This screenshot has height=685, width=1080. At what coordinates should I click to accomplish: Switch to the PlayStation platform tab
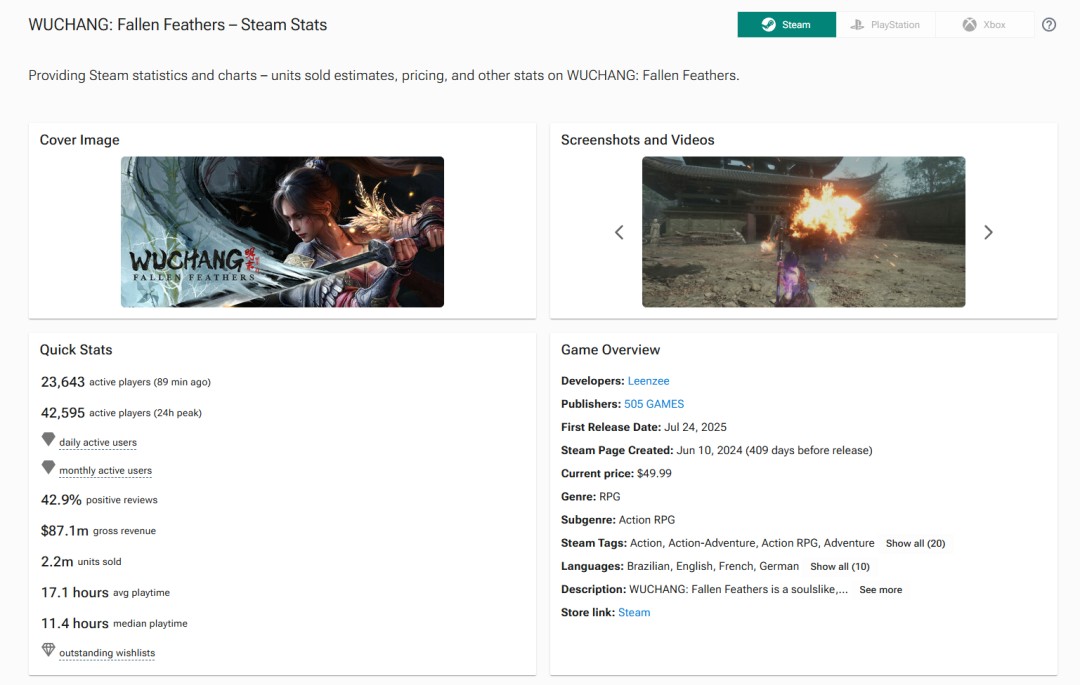click(x=885, y=25)
